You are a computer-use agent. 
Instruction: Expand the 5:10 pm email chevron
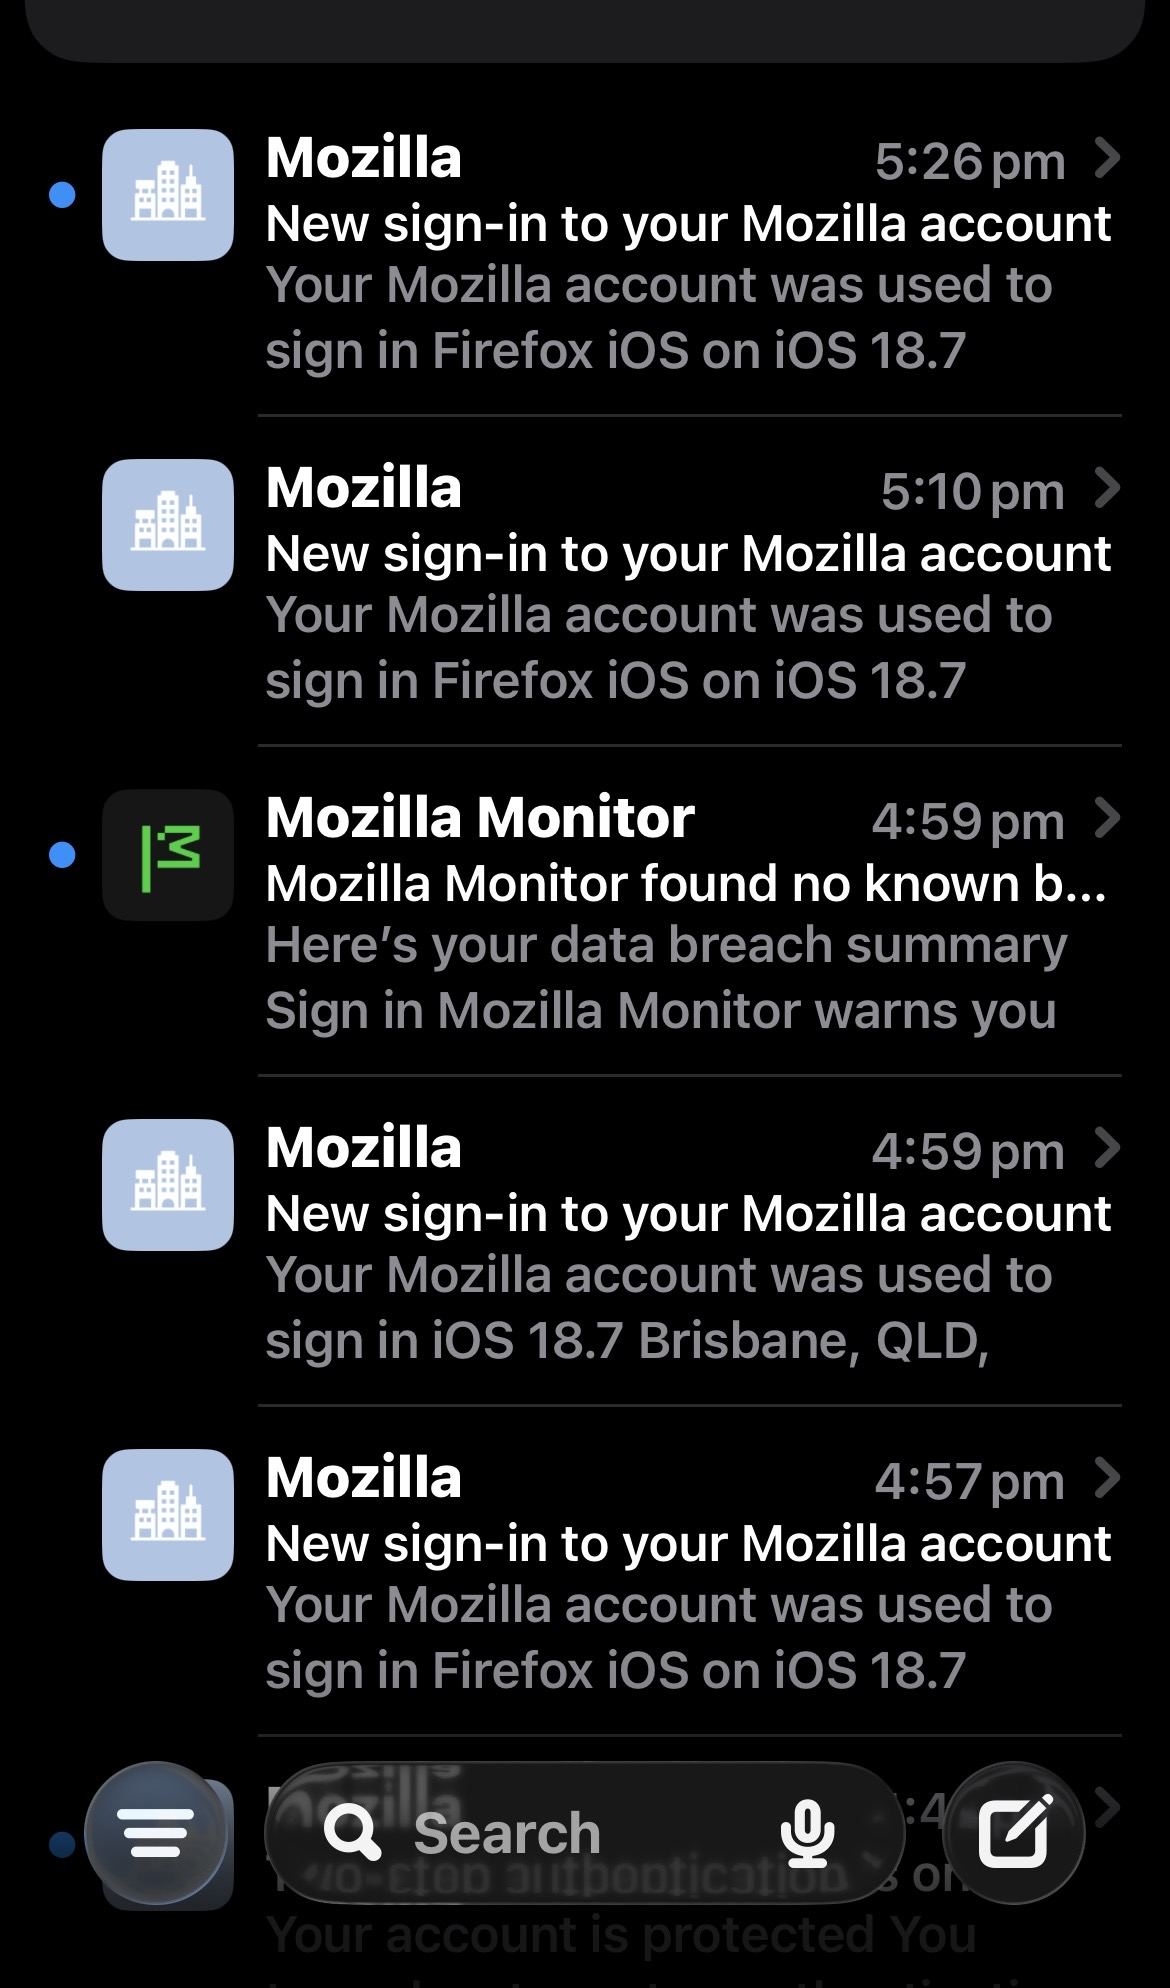coord(1107,488)
